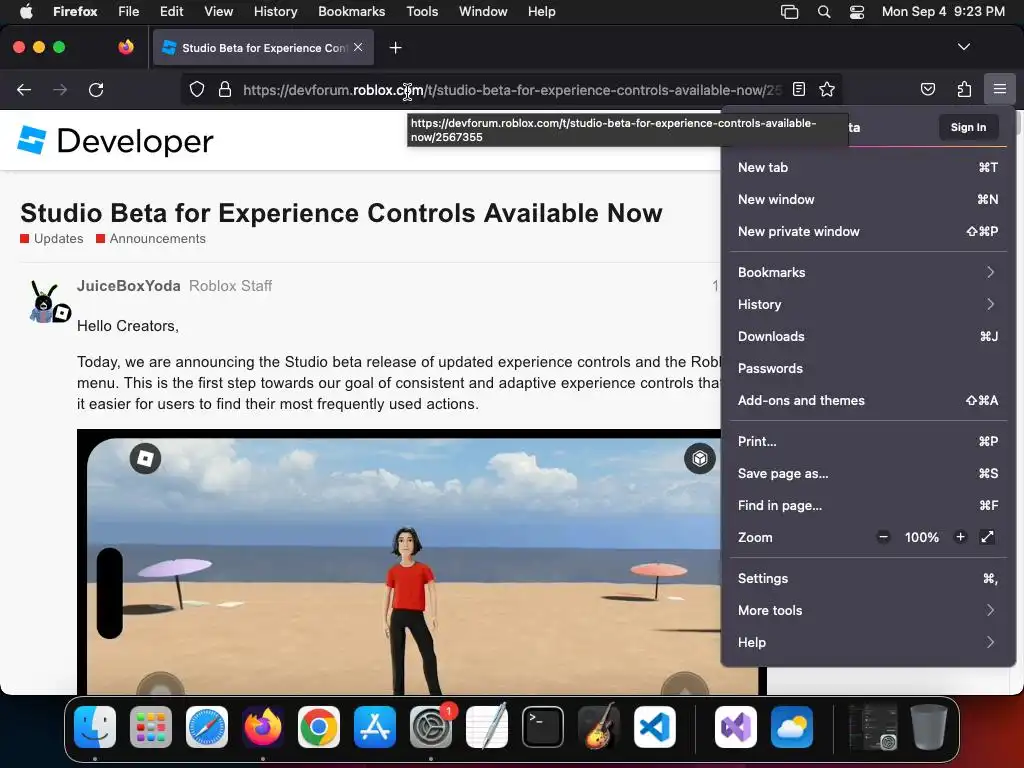The height and width of the screenshot is (768, 1024).
Task: Choose New window menu entry
Action: click(868, 199)
